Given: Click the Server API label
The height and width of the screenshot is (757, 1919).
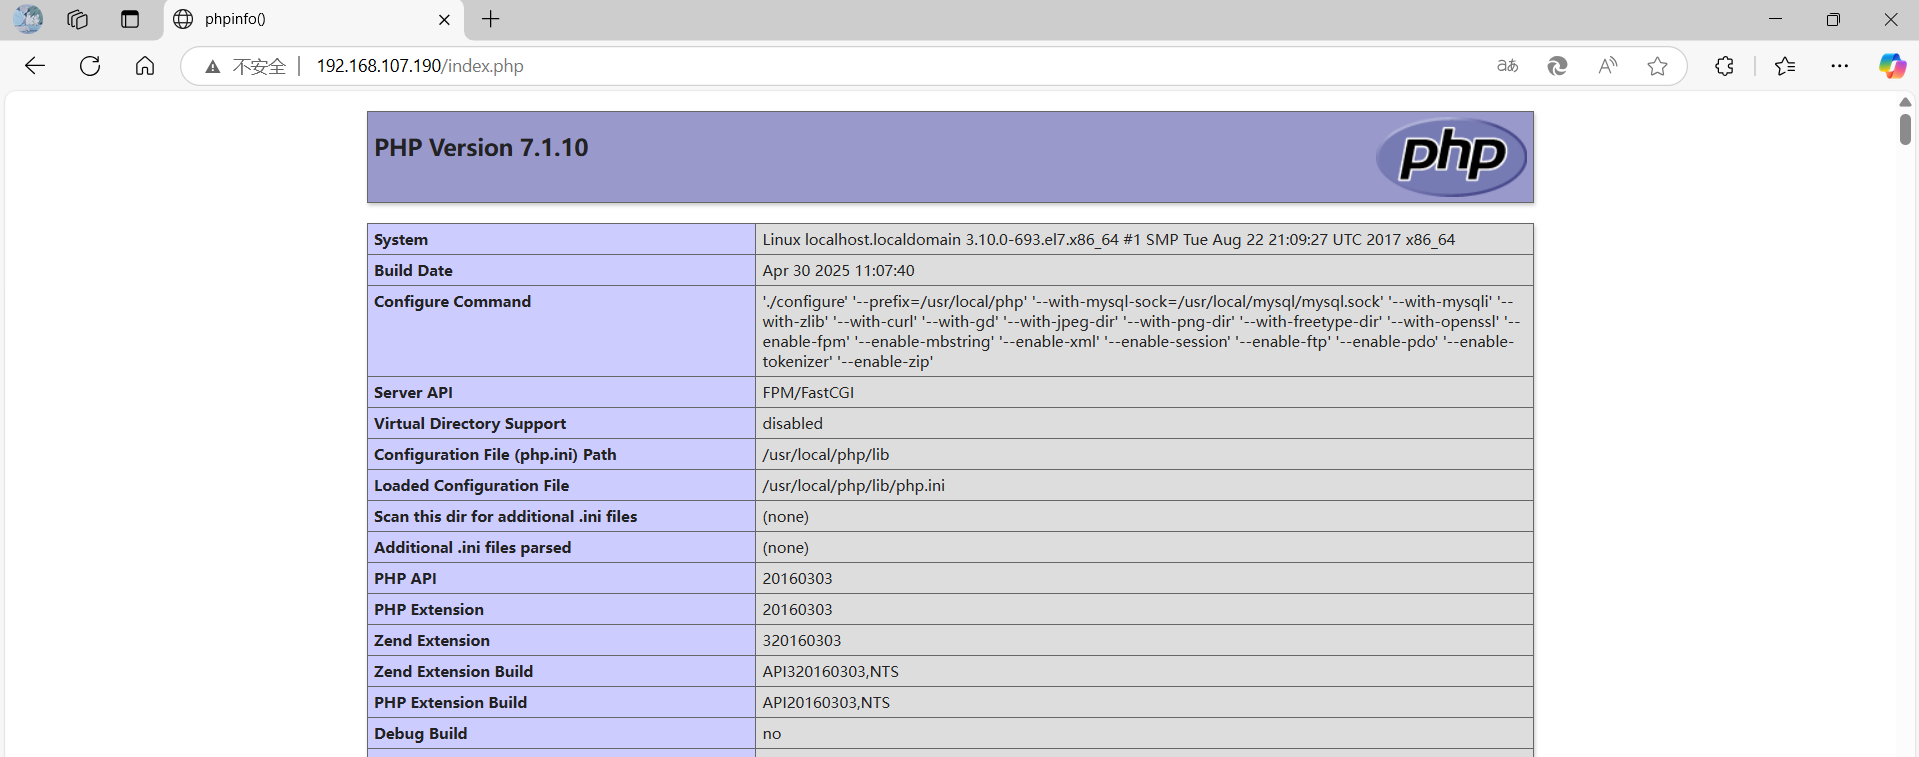Looking at the screenshot, I should pos(413,393).
